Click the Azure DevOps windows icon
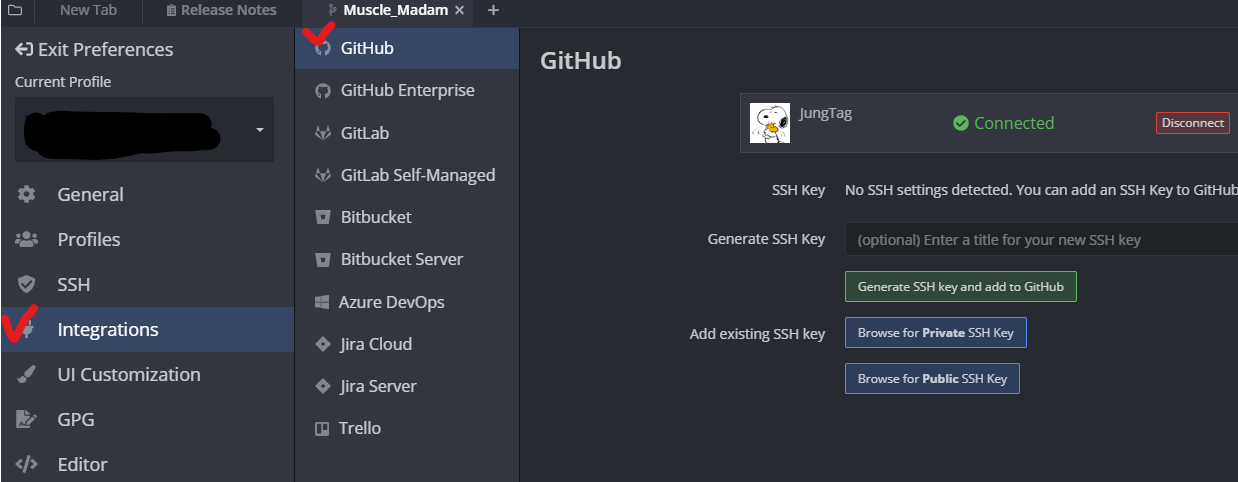 pos(322,302)
